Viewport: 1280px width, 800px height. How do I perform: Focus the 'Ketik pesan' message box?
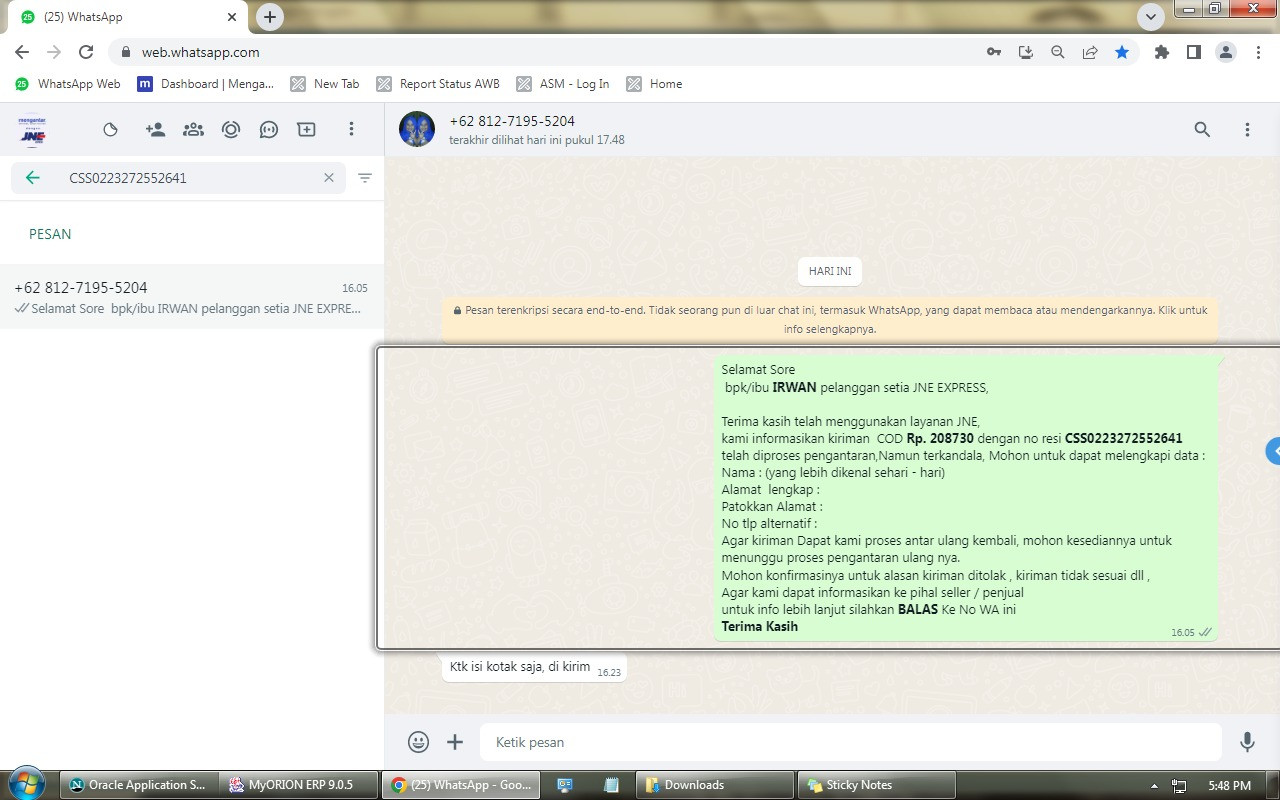(x=851, y=742)
